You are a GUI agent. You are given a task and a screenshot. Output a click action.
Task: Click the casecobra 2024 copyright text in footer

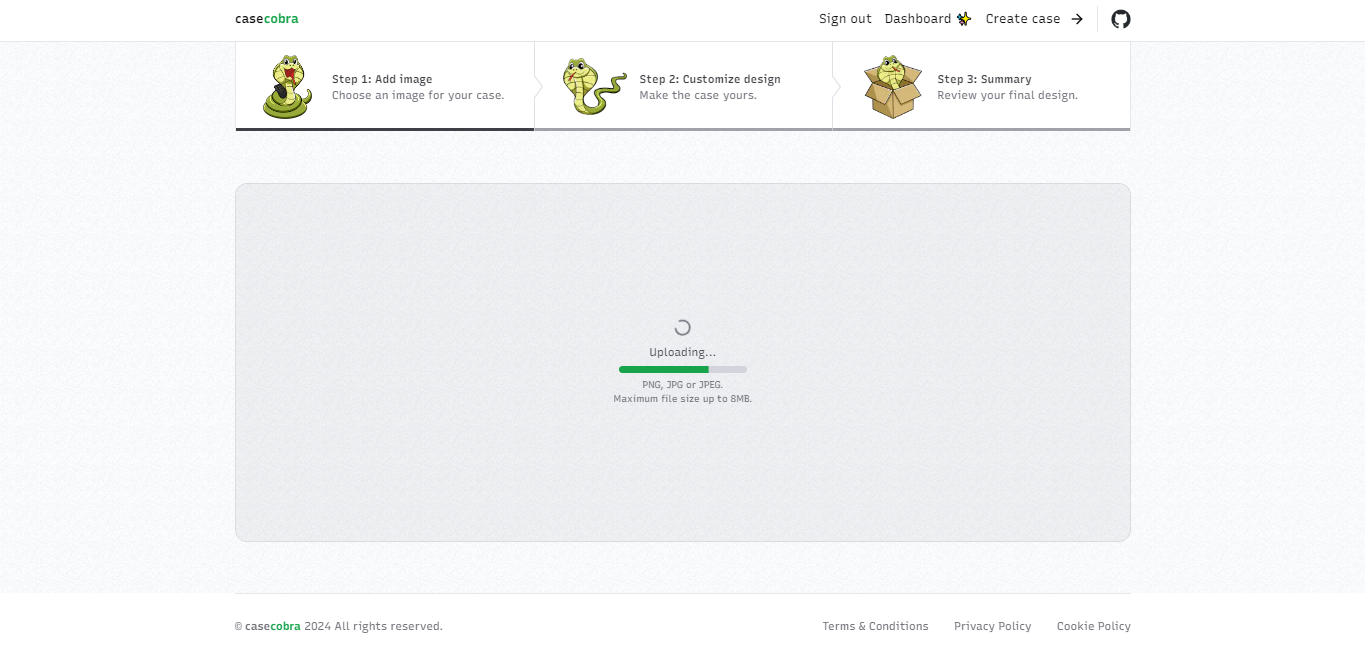pos(338,626)
